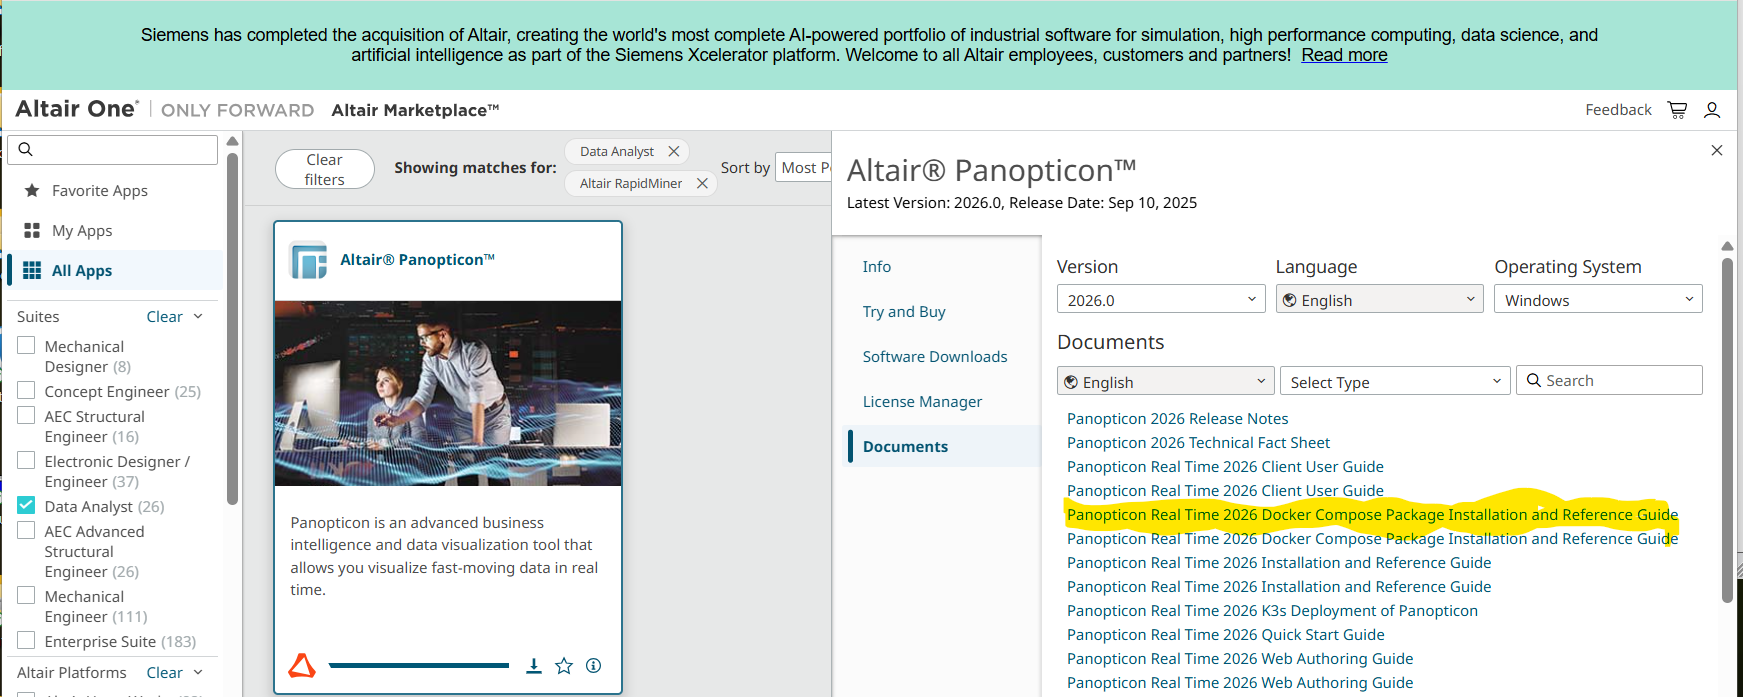Follow the Read more link in banner

point(1344,55)
